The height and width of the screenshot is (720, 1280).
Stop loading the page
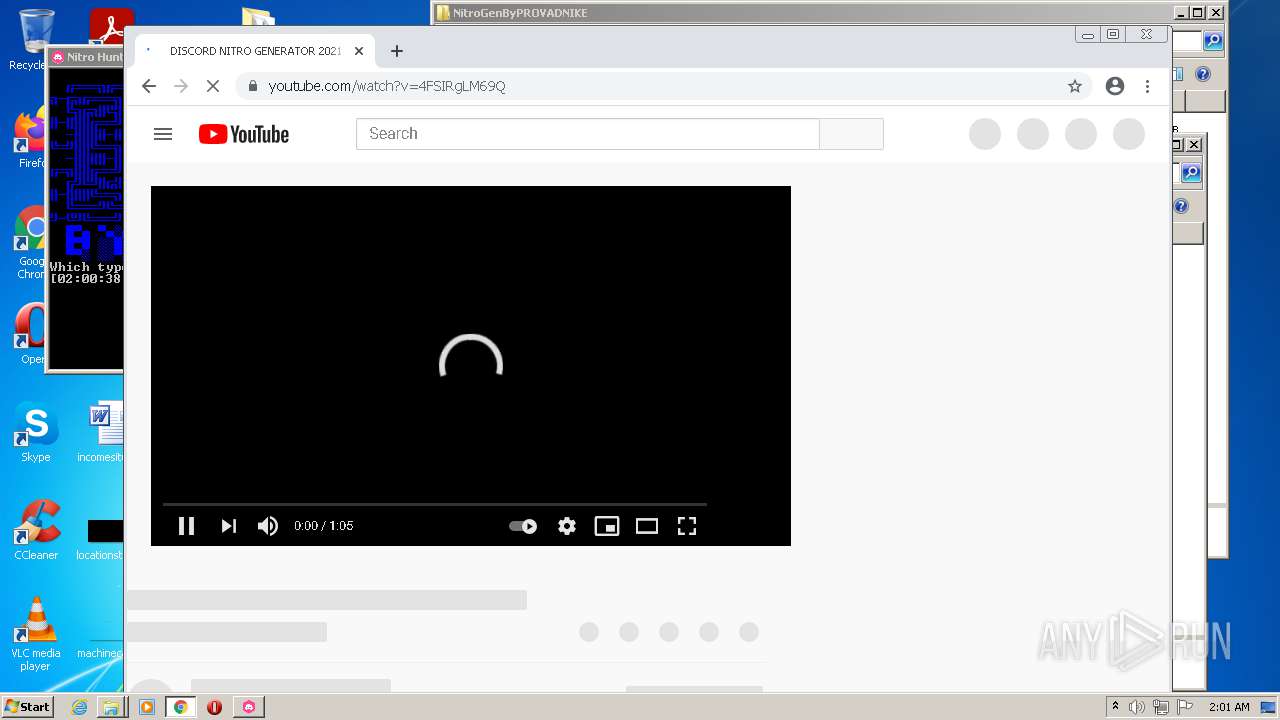(x=213, y=86)
